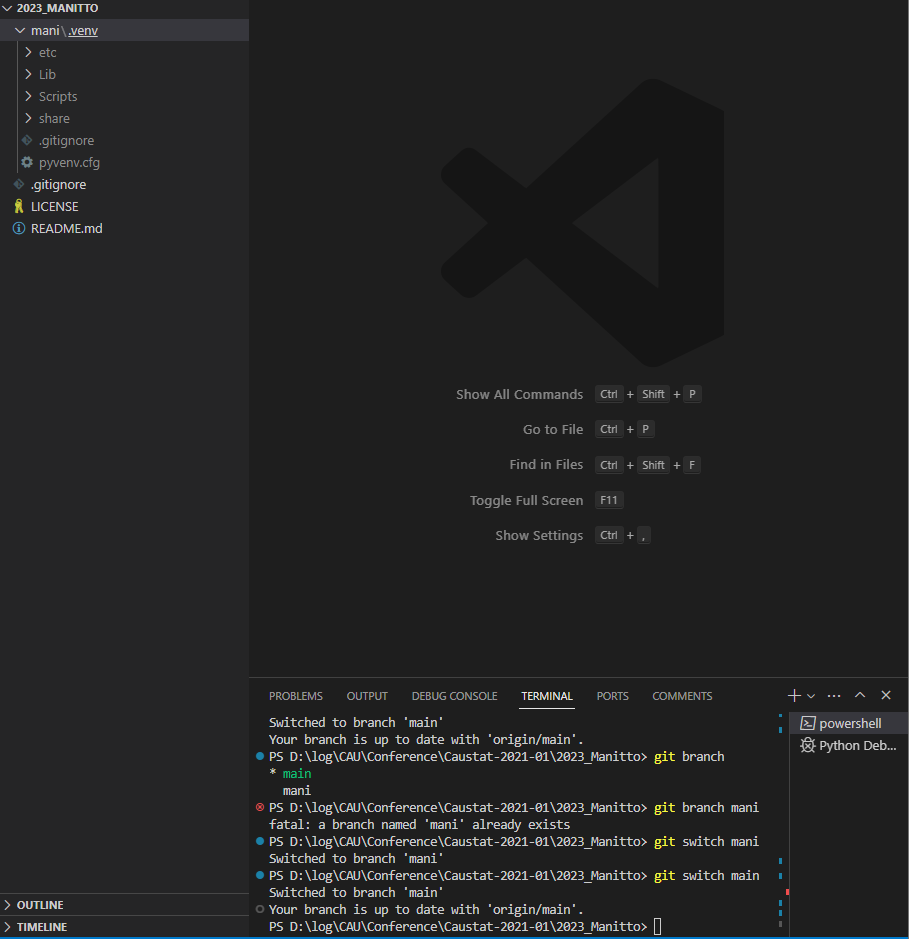Expand the Scripts folder
The image size is (909, 939).
(x=28, y=96)
